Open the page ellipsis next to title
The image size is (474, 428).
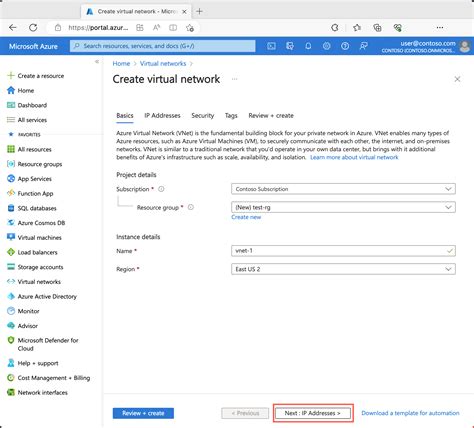pyautogui.click(x=235, y=79)
